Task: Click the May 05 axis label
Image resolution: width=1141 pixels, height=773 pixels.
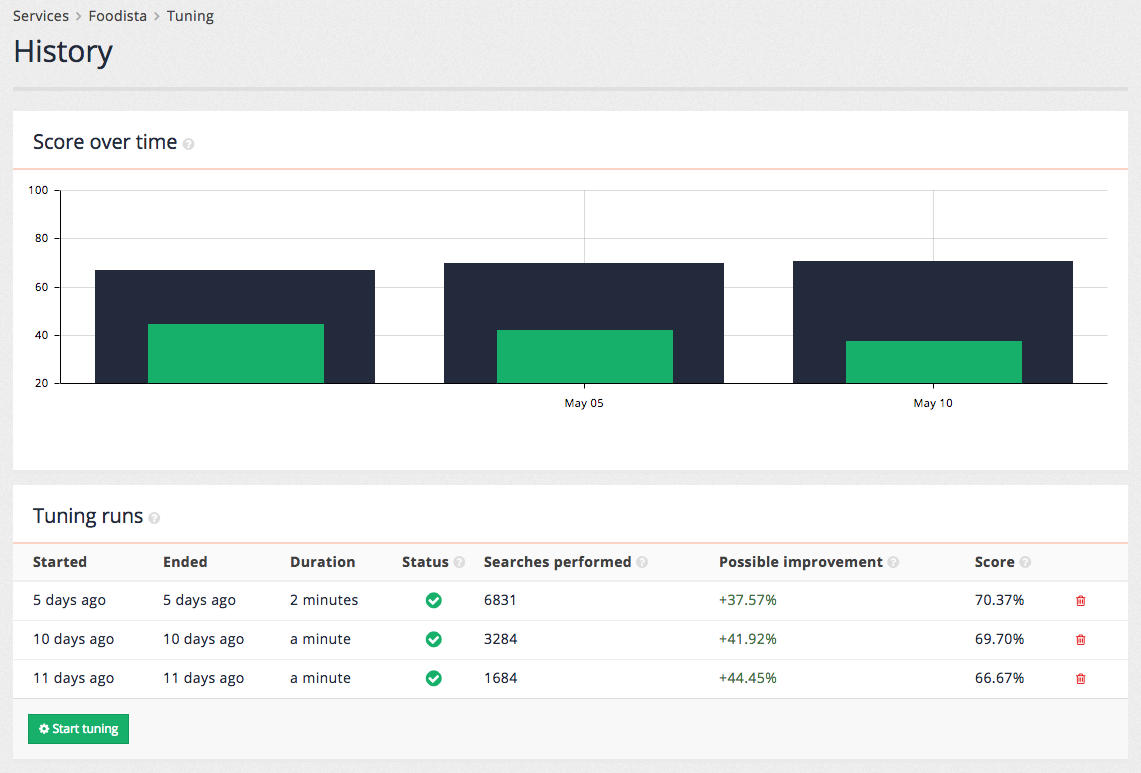Action: (584, 403)
